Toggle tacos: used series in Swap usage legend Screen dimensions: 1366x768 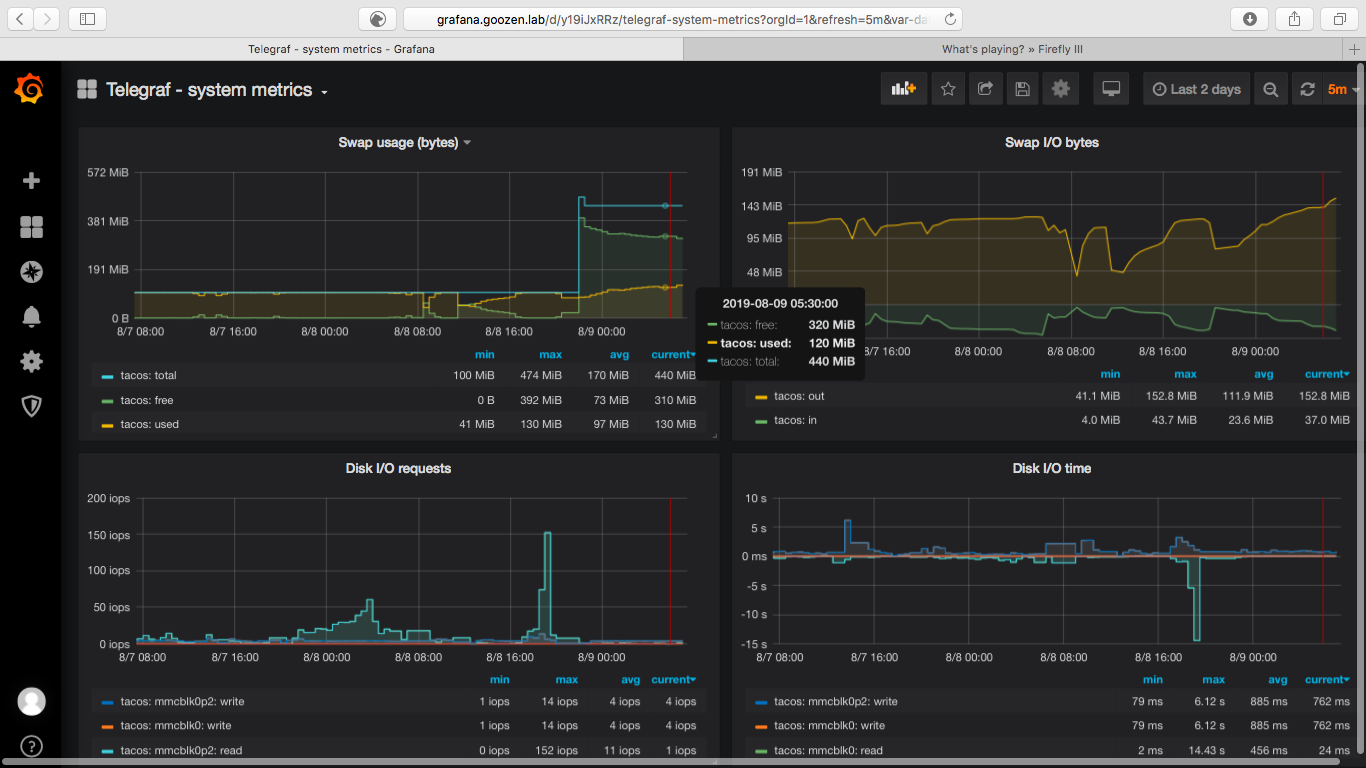click(149, 424)
